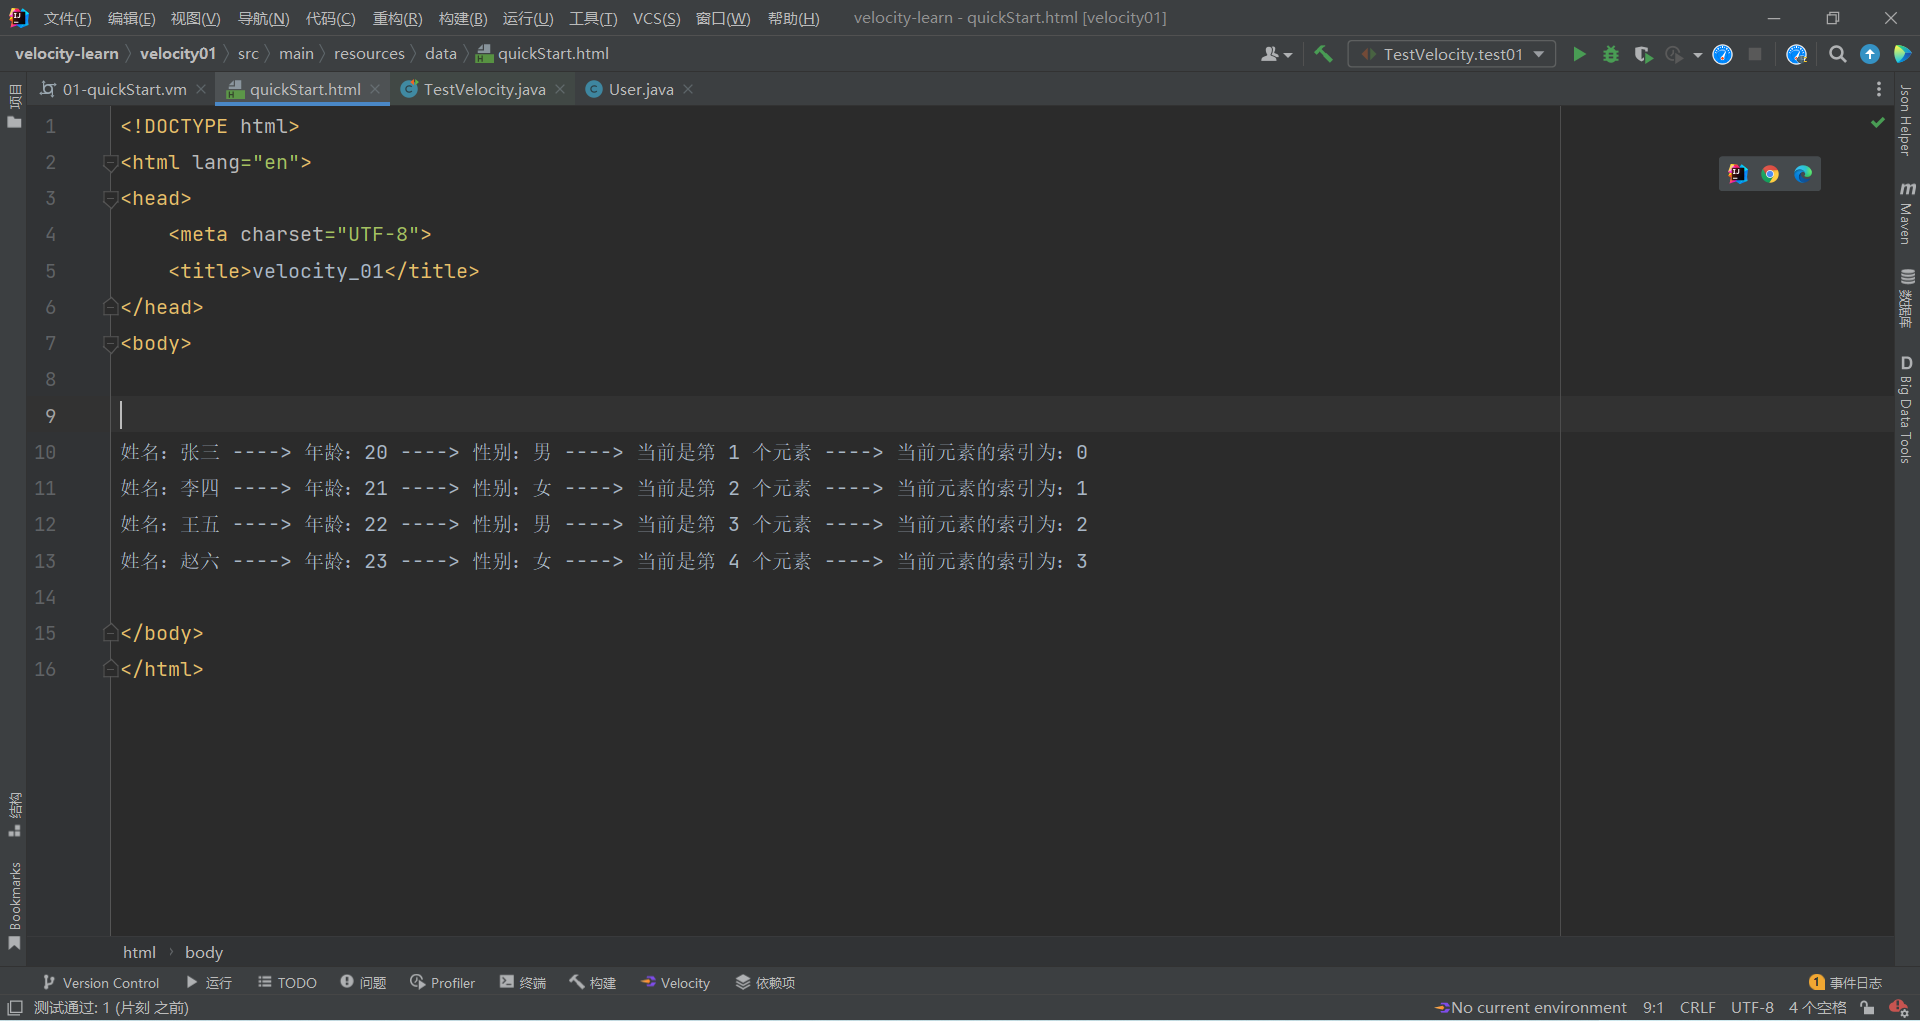The image size is (1920, 1021).
Task: Open the Json Helper side panel
Action: click(1906, 121)
